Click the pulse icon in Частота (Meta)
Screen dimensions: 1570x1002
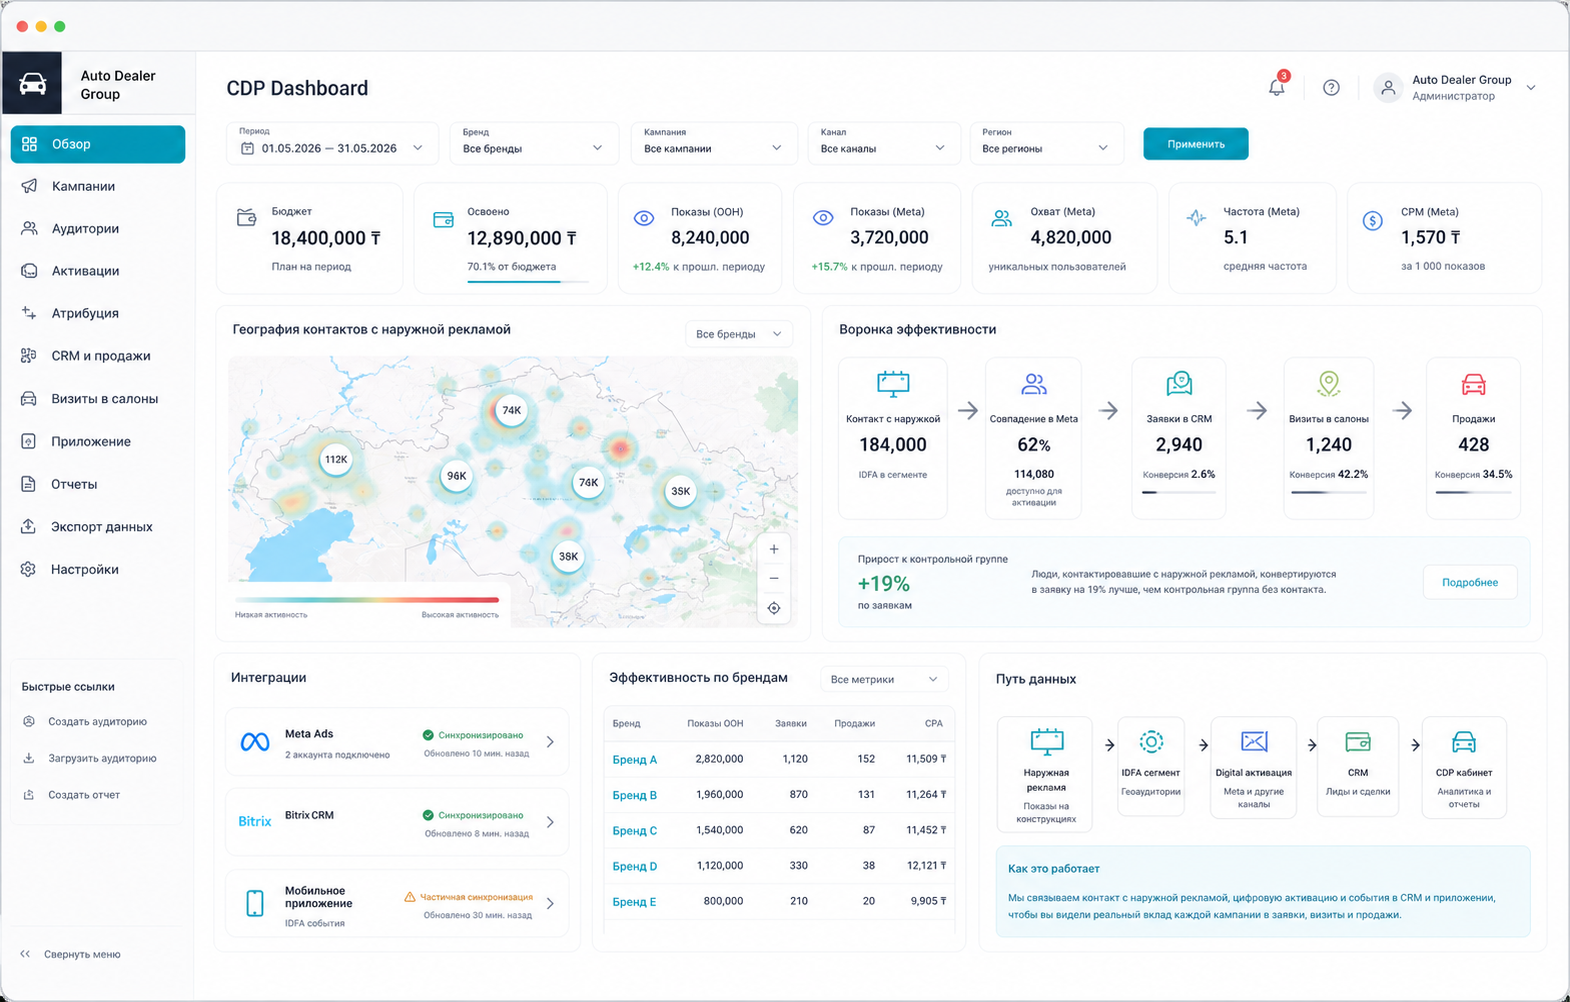[1196, 218]
